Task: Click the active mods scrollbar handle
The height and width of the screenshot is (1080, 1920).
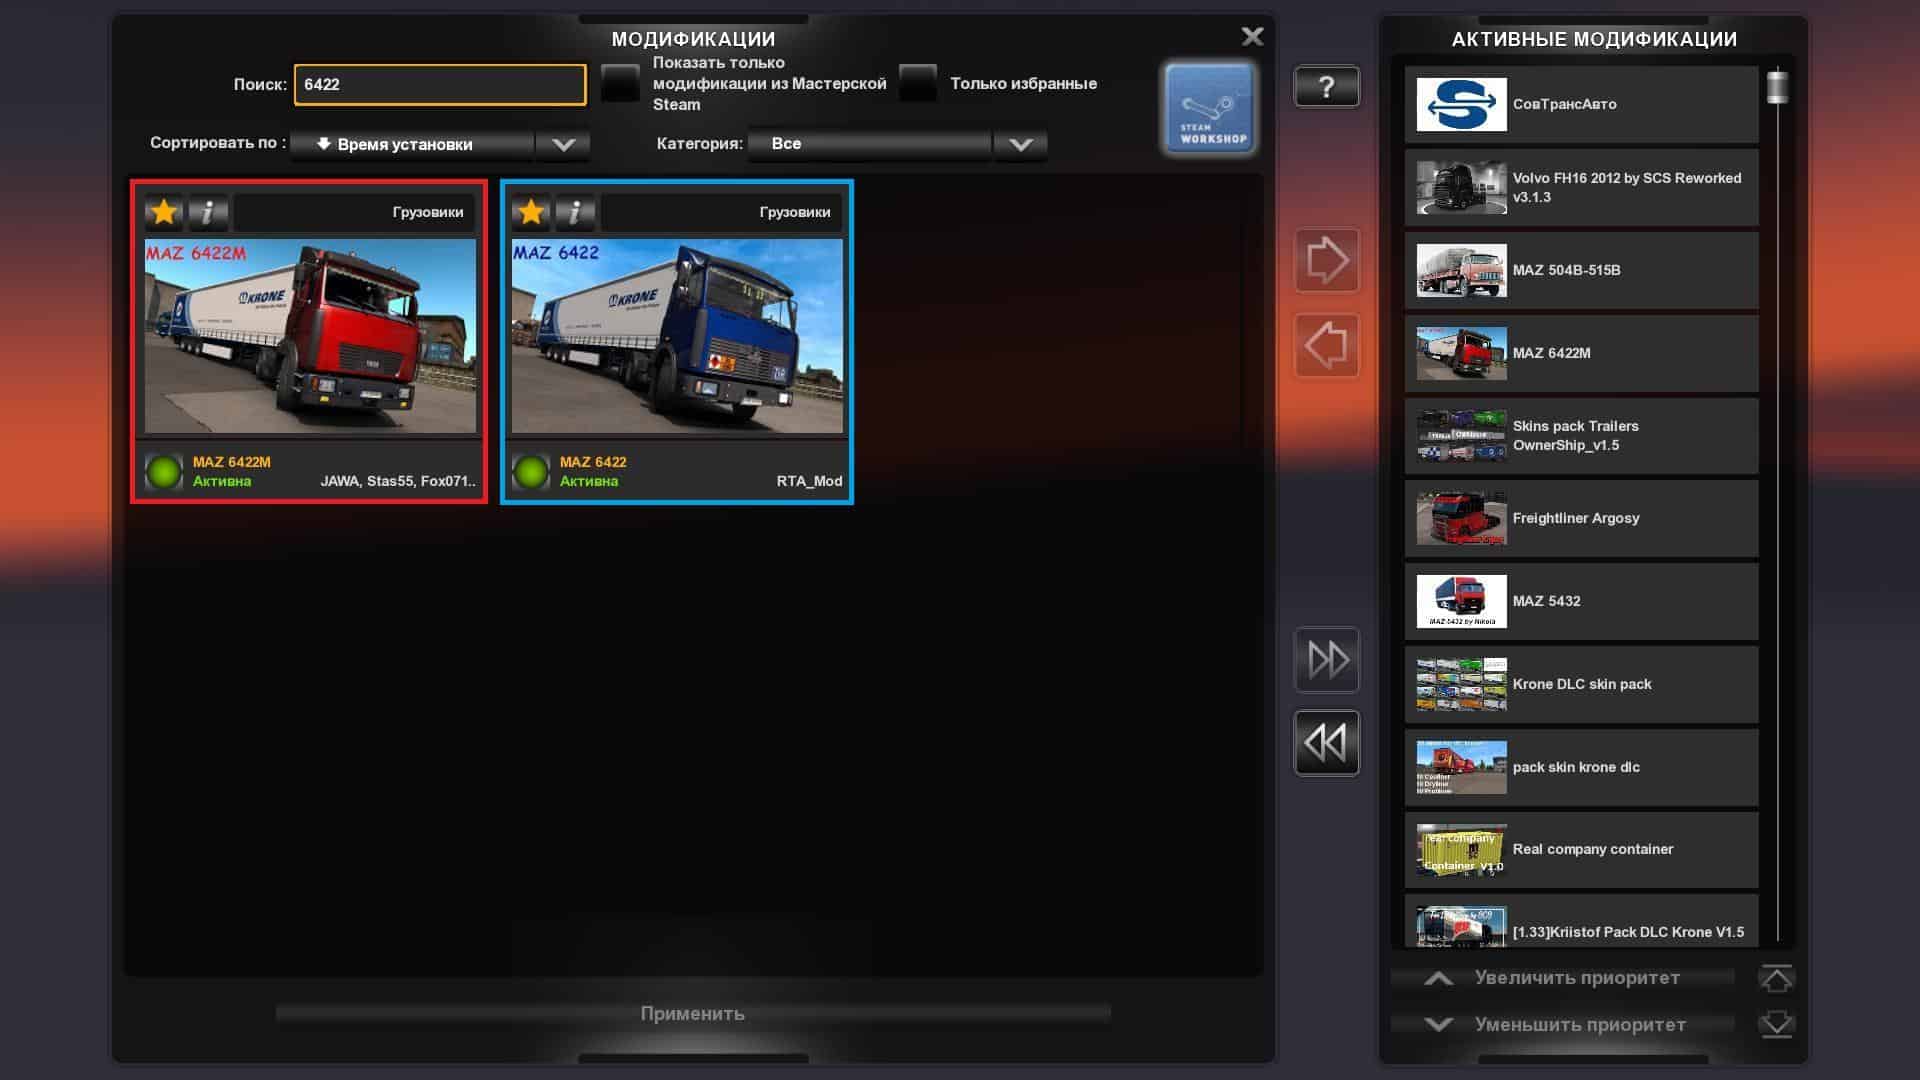Action: (x=1777, y=87)
